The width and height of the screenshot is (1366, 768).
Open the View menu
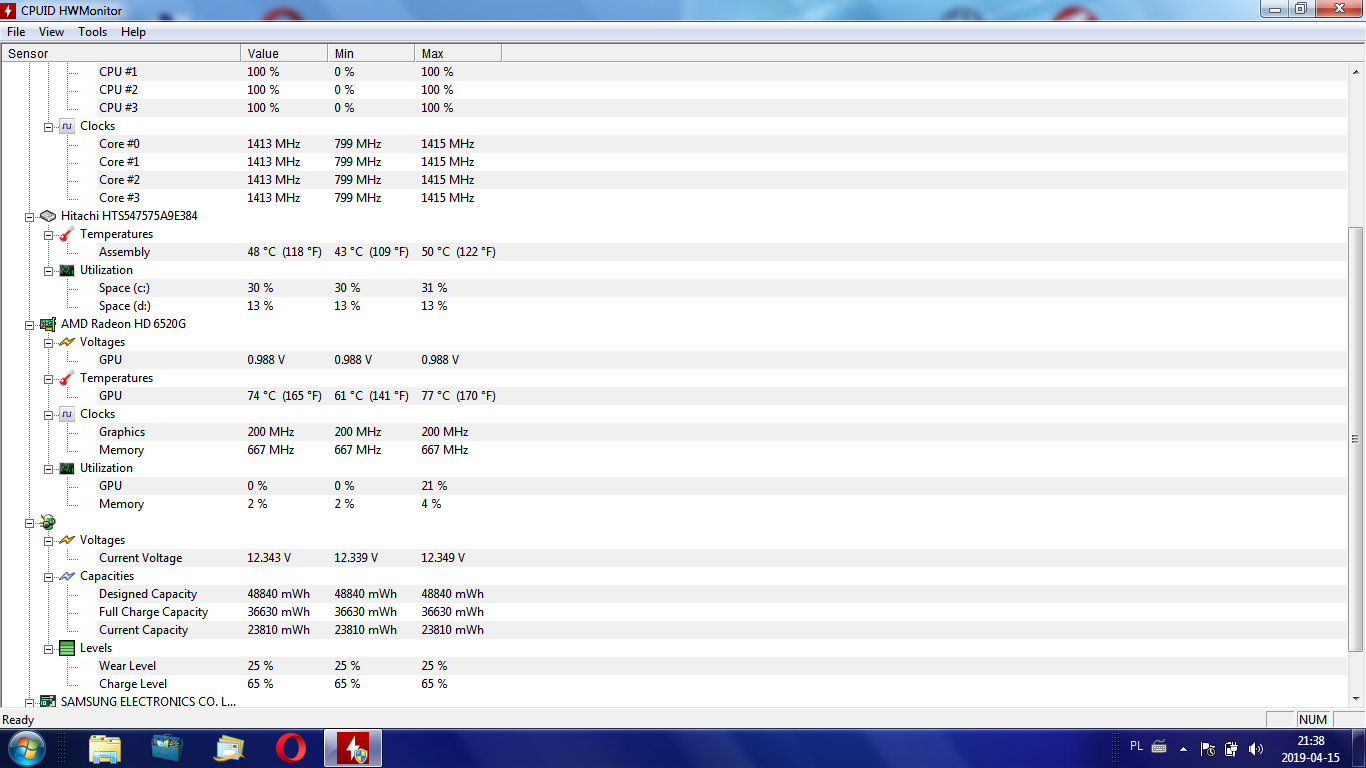[51, 32]
